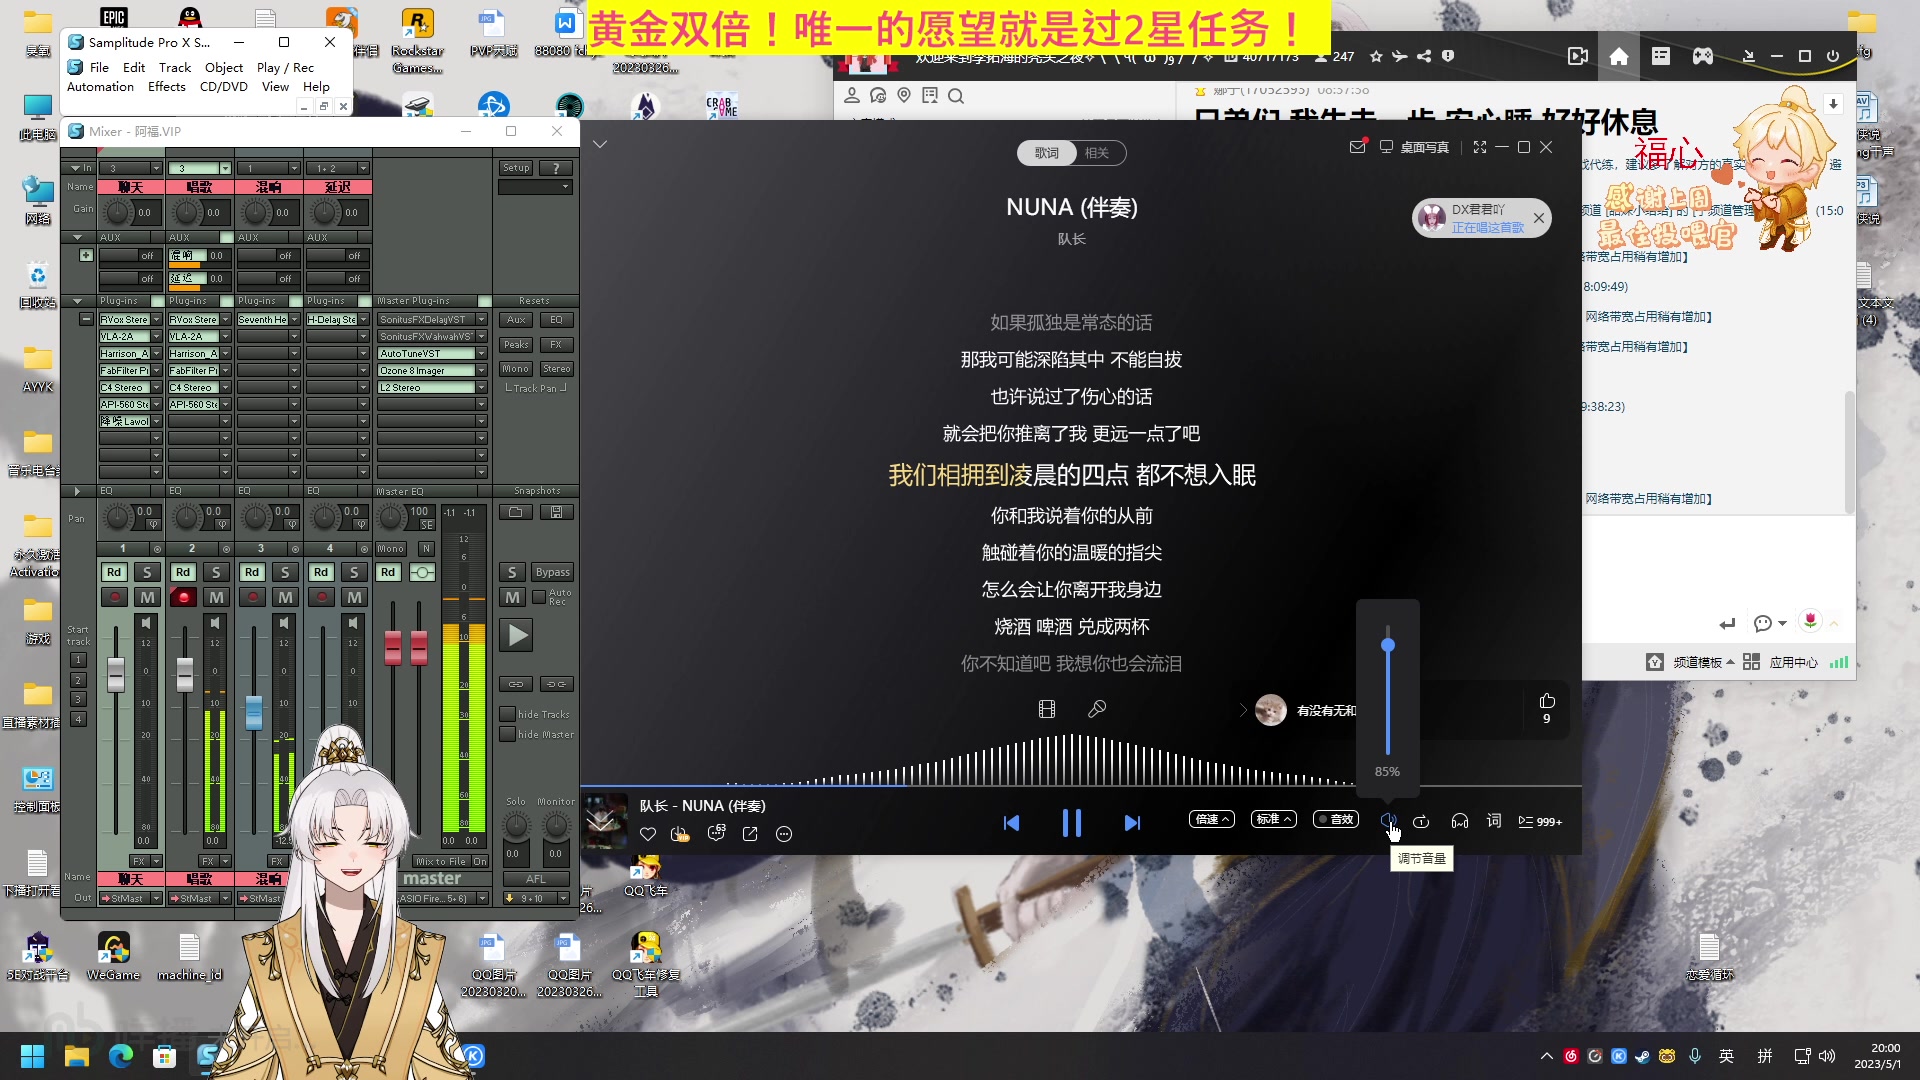This screenshot has width=1920, height=1080.
Task: Open the AutoTuneVST master plug-in dropdown
Action: point(481,354)
